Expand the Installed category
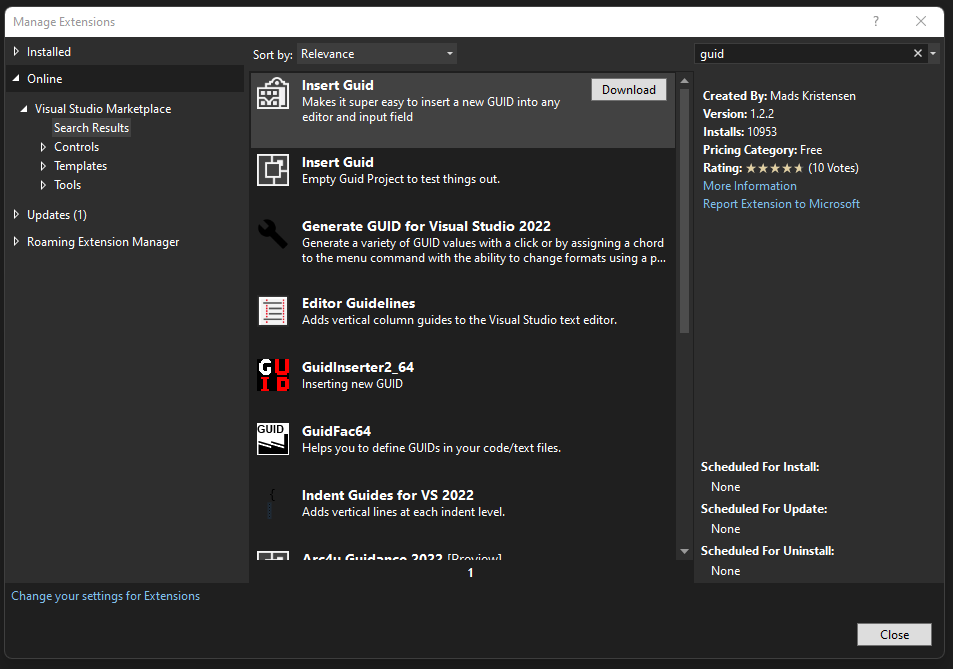This screenshot has height=669, width=953. (x=16, y=52)
